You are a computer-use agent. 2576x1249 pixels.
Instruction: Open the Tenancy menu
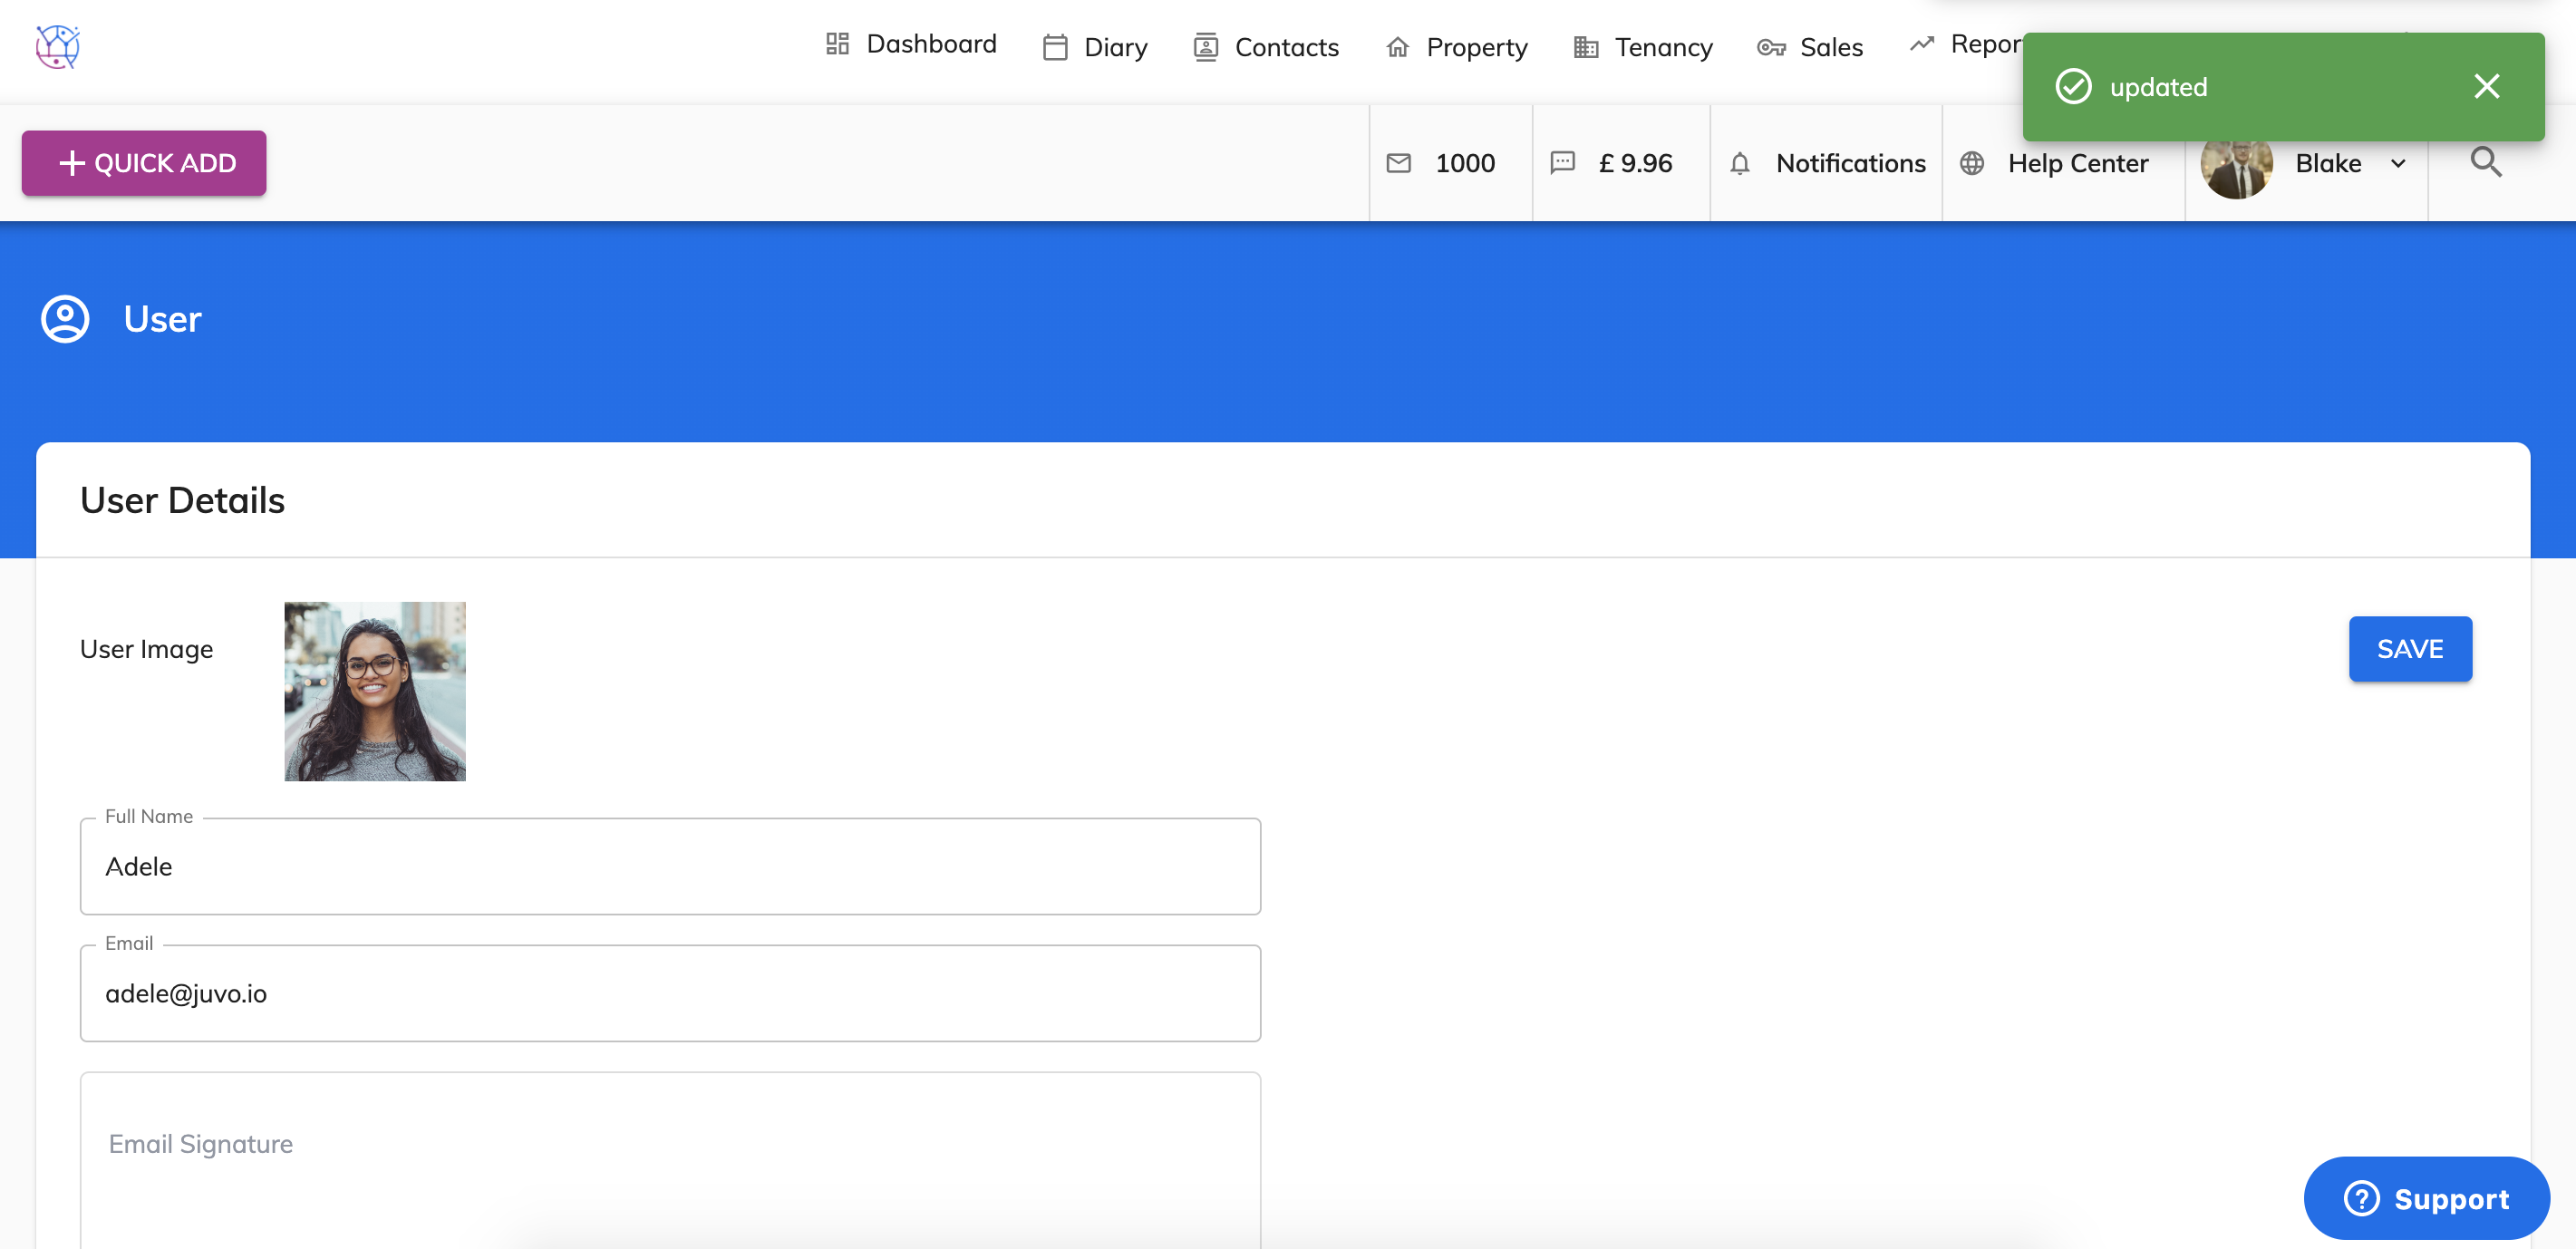[1643, 47]
